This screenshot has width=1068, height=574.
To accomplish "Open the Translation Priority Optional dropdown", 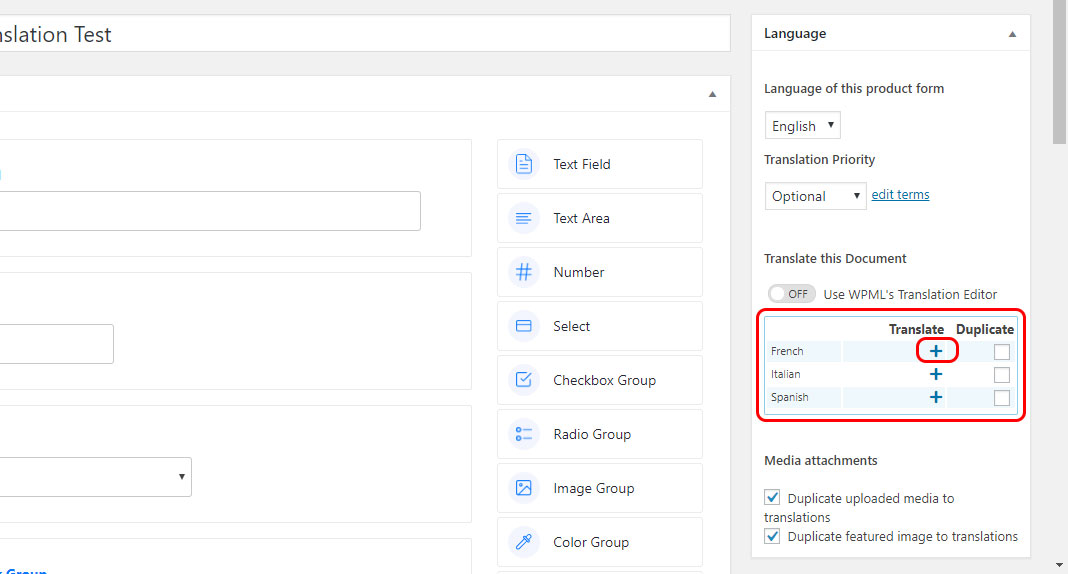I will tap(815, 196).
